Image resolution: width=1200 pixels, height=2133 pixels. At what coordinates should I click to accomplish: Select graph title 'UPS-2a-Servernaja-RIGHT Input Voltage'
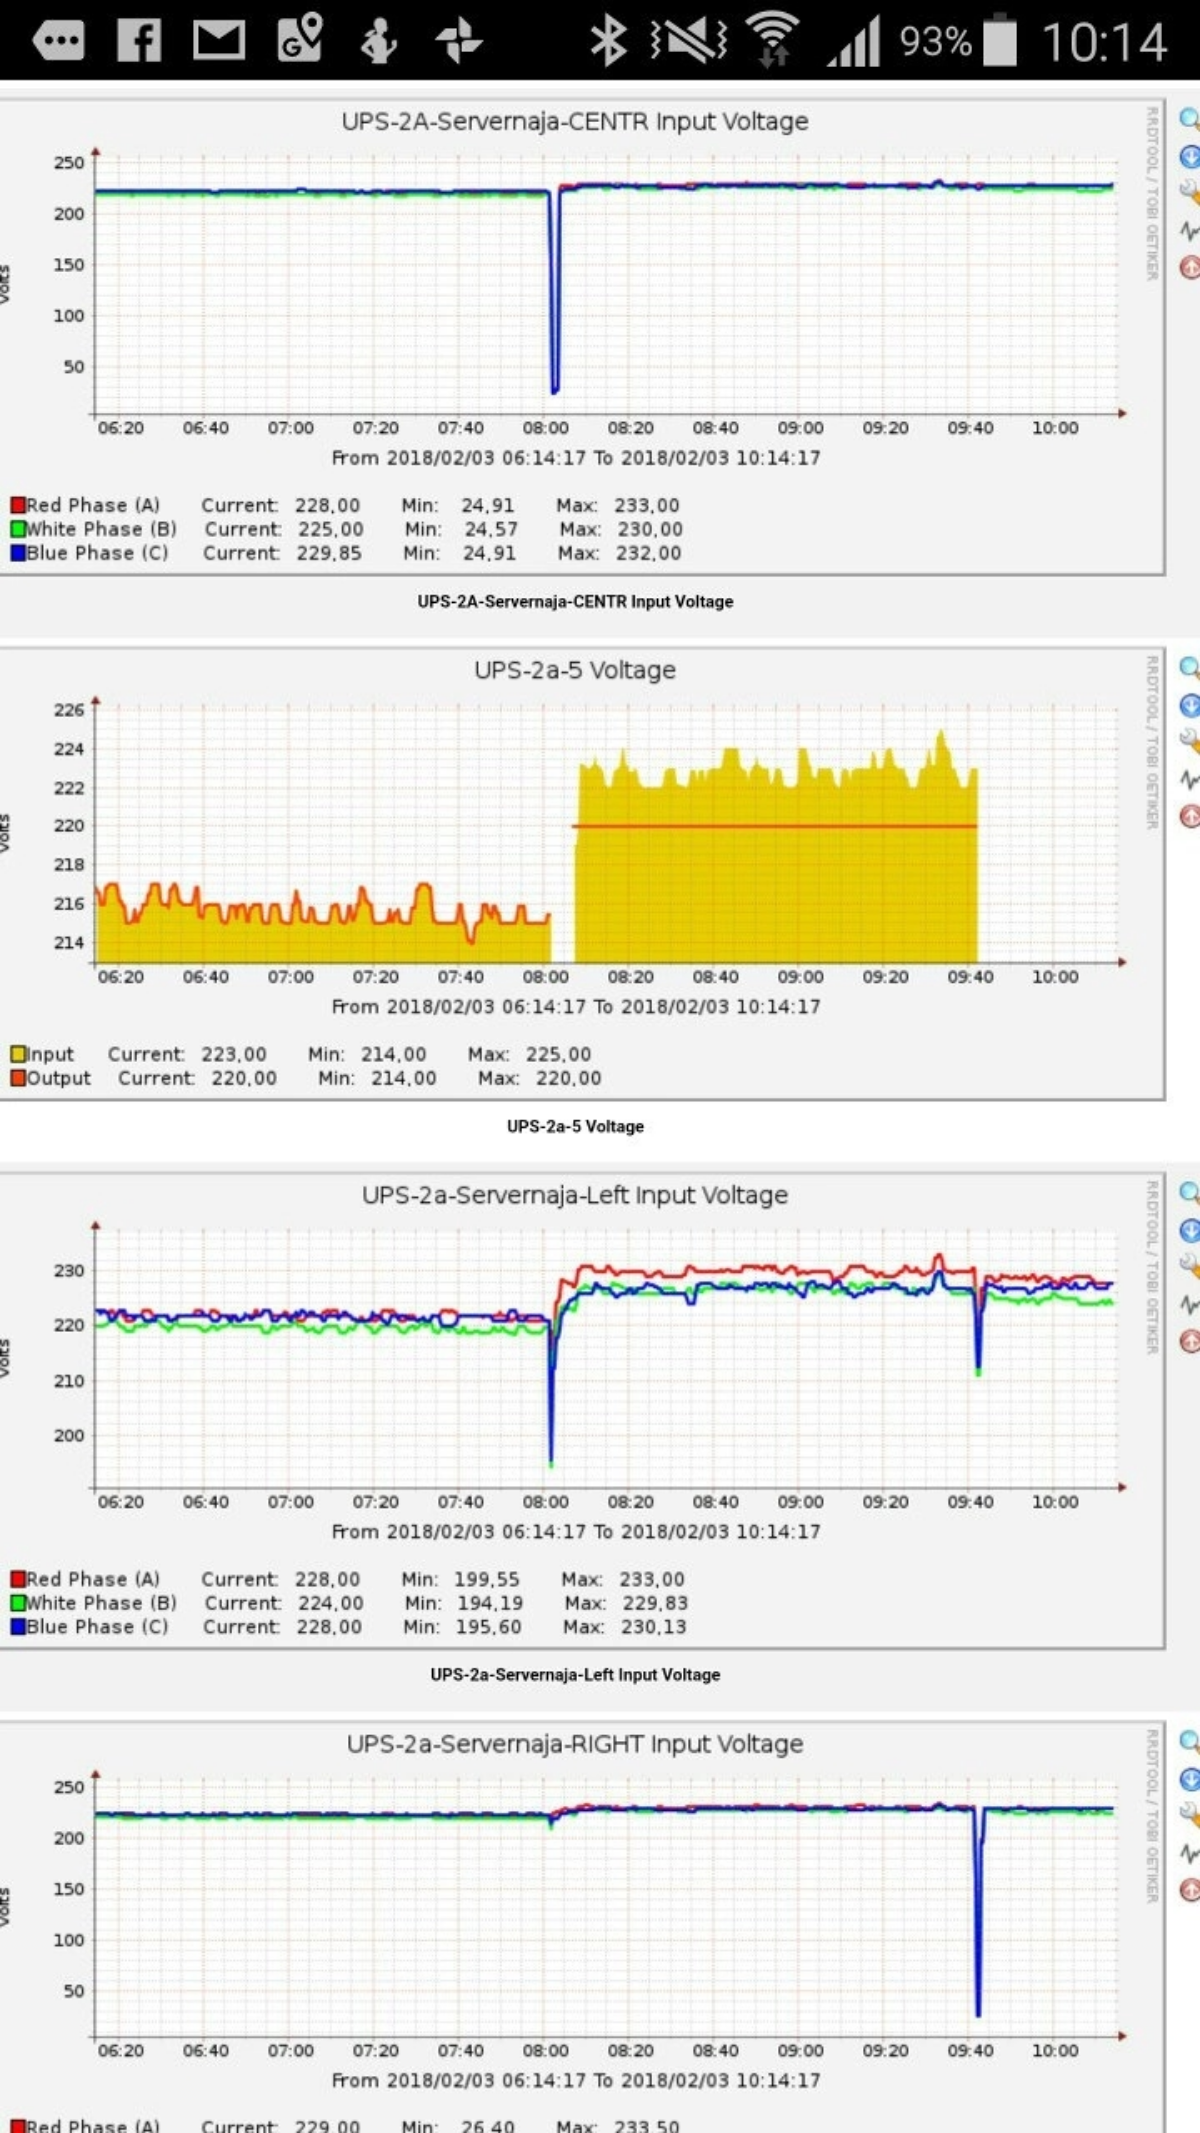[x=575, y=1744]
